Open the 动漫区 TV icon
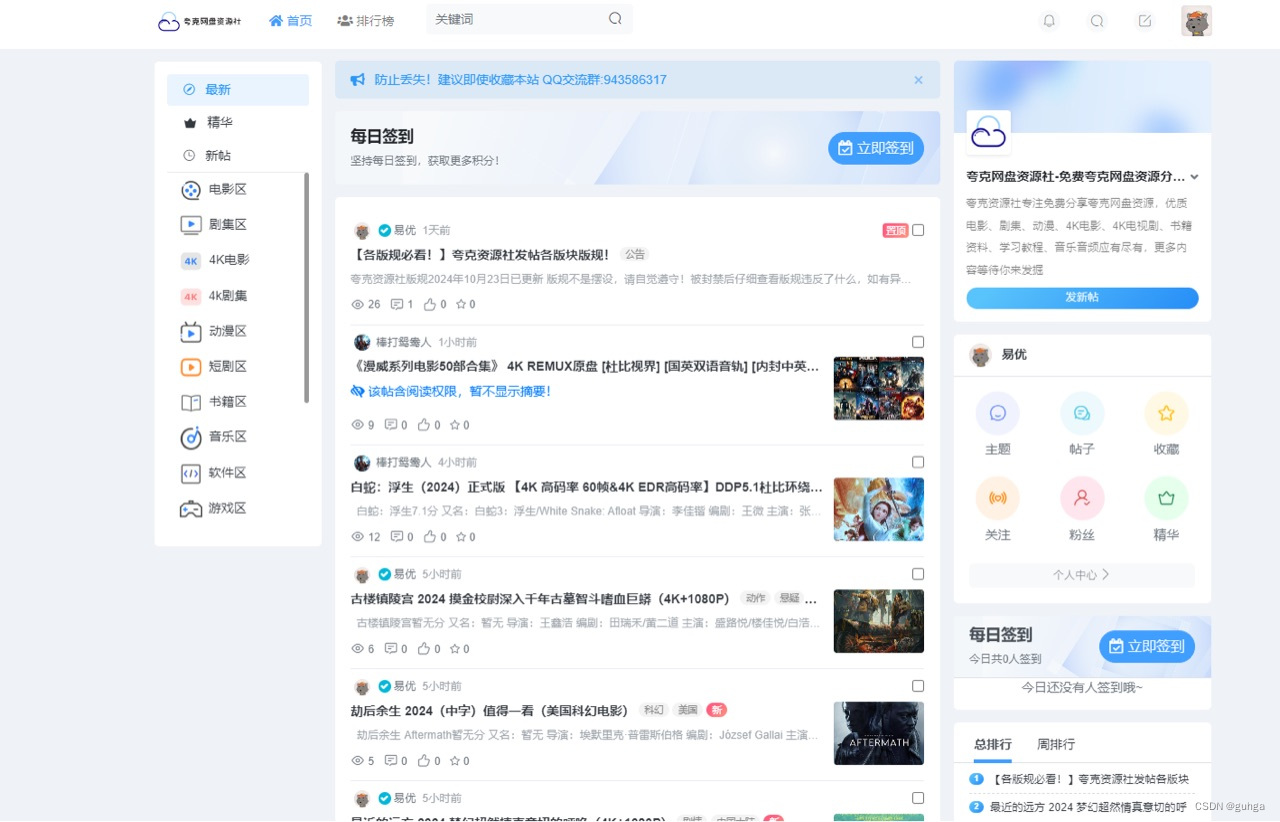The height and width of the screenshot is (822, 1280). click(191, 331)
